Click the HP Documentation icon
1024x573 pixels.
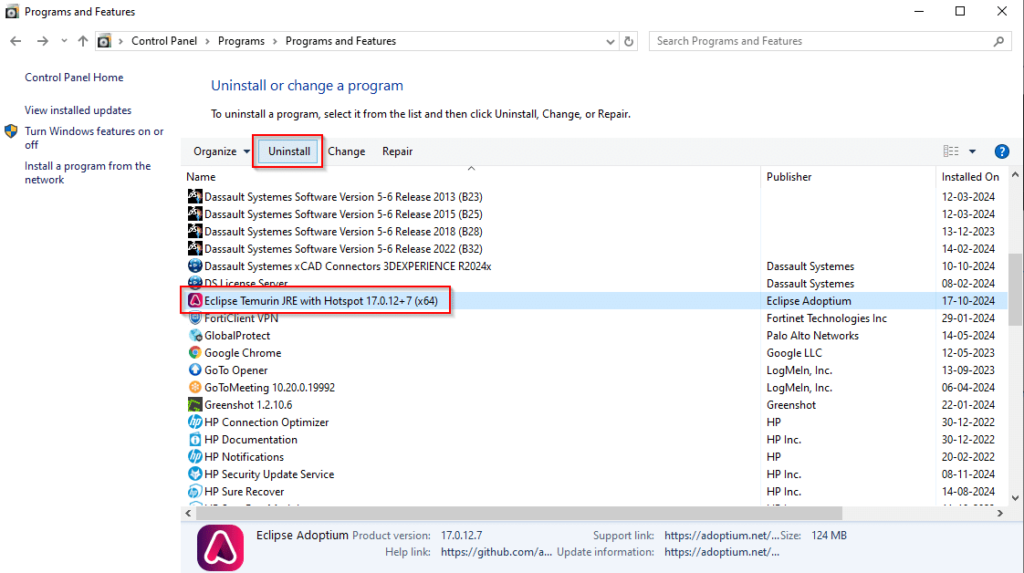coord(195,440)
